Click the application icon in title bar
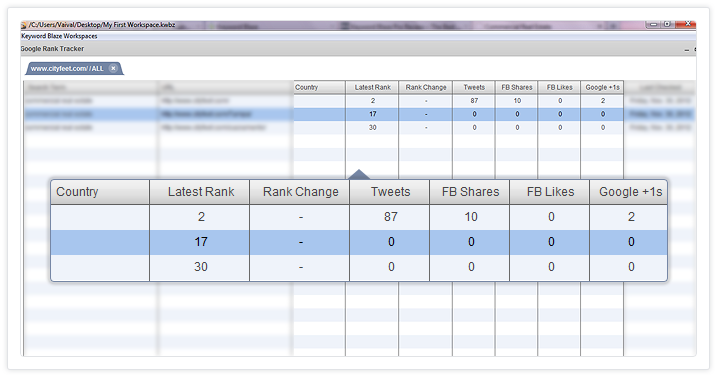The width and height of the screenshot is (717, 377). coord(24,25)
